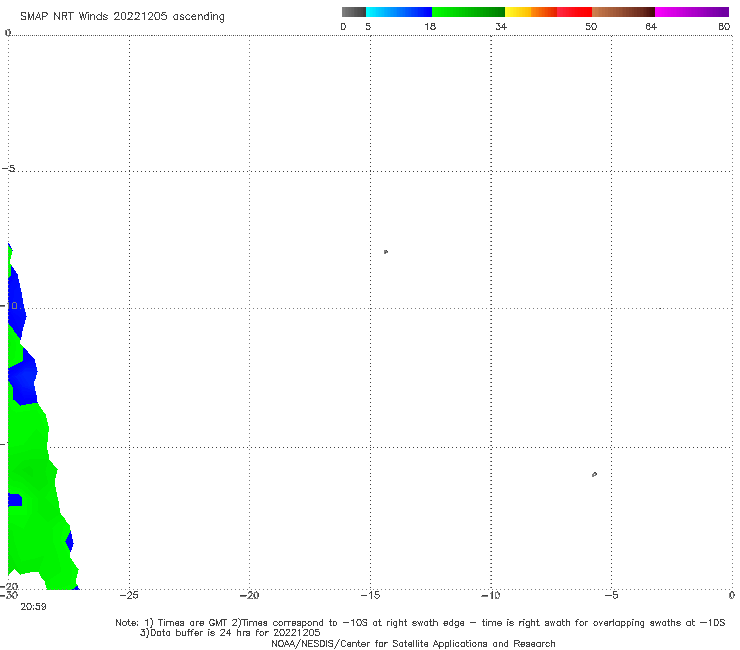The image size is (740, 650).
Task: Click the red segment of the color bar
Action: (x=574, y=12)
